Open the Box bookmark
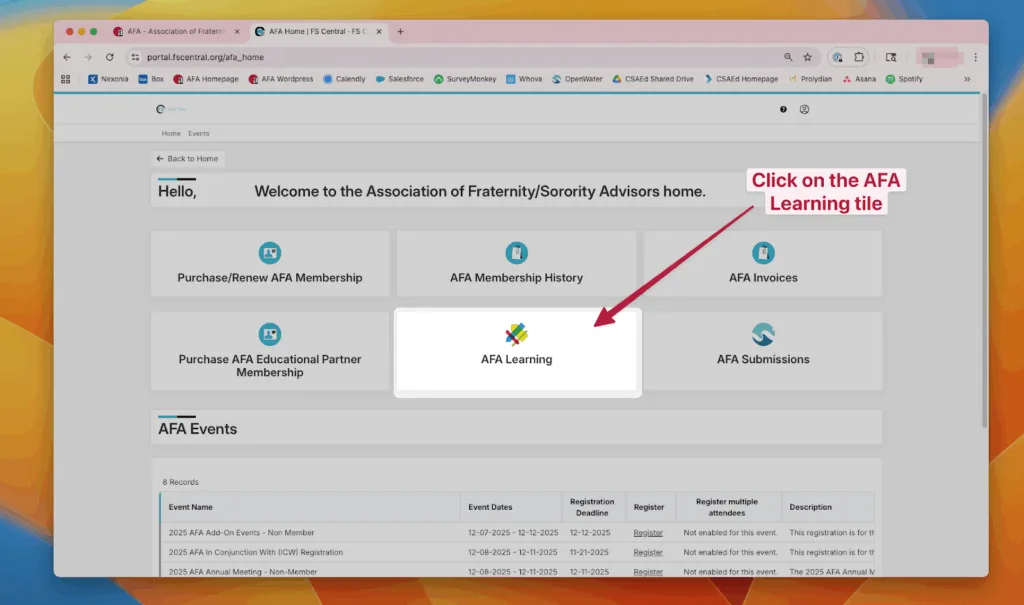 151,79
